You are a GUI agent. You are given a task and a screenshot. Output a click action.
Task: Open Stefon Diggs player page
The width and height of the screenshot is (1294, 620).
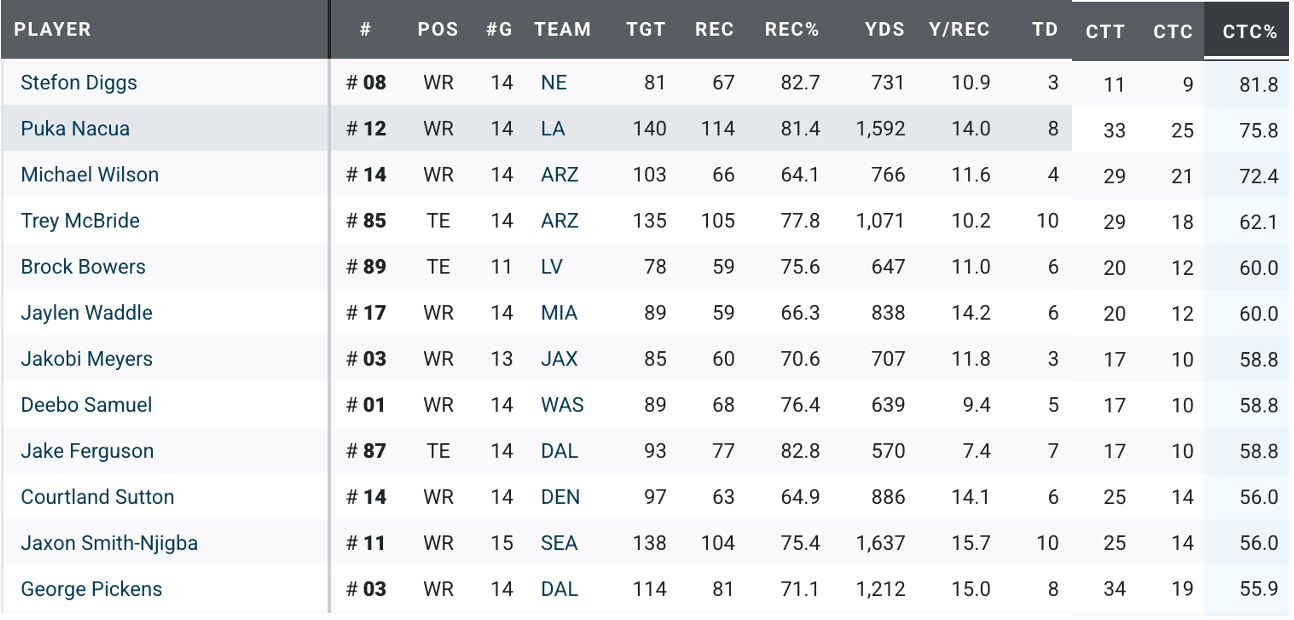click(79, 83)
